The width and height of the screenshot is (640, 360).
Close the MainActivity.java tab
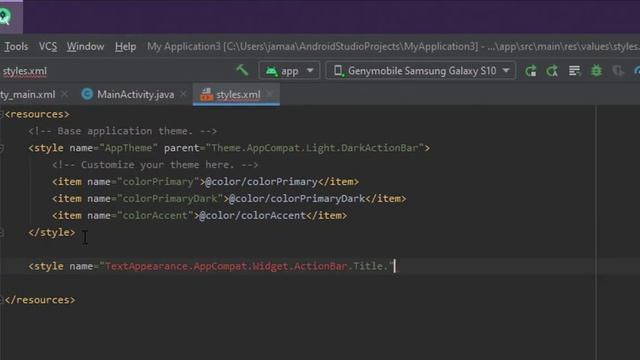[x=183, y=94]
